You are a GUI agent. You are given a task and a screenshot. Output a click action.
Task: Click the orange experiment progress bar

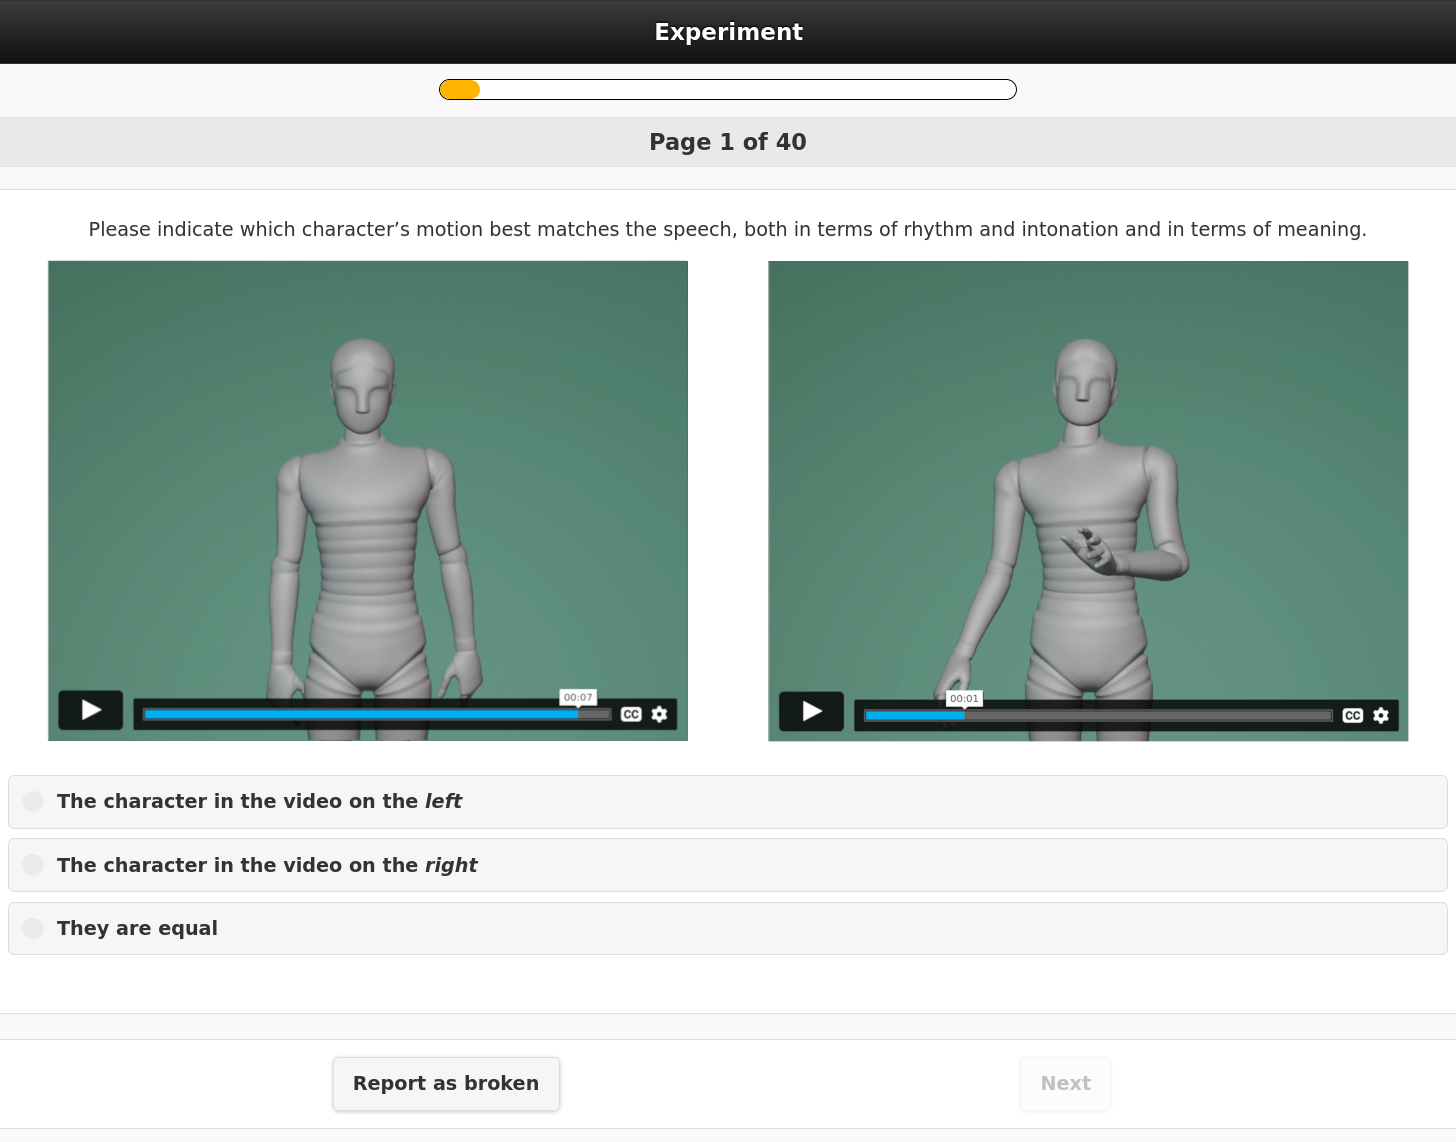point(728,90)
